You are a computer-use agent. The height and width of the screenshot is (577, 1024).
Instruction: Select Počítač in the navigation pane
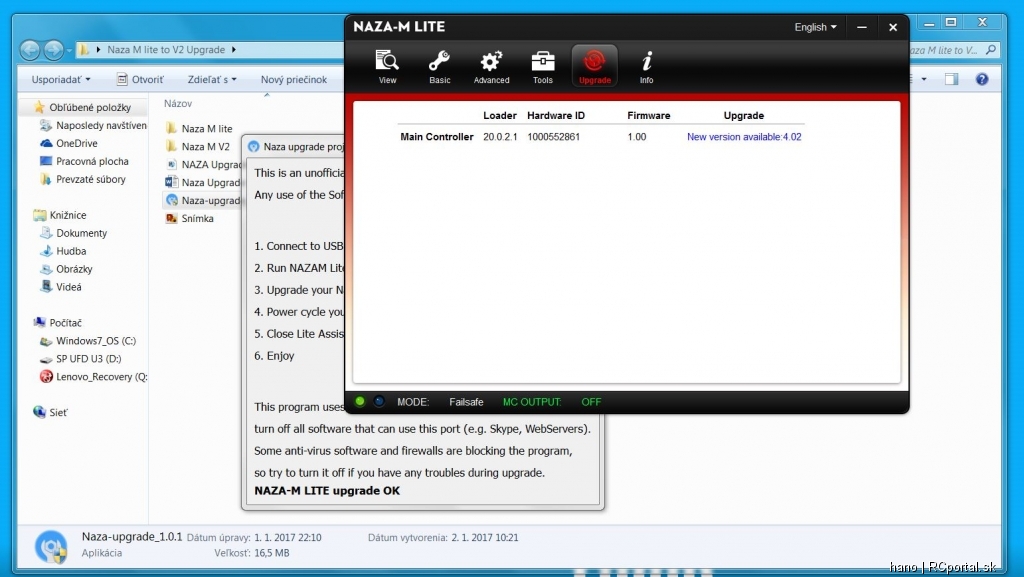[57, 322]
